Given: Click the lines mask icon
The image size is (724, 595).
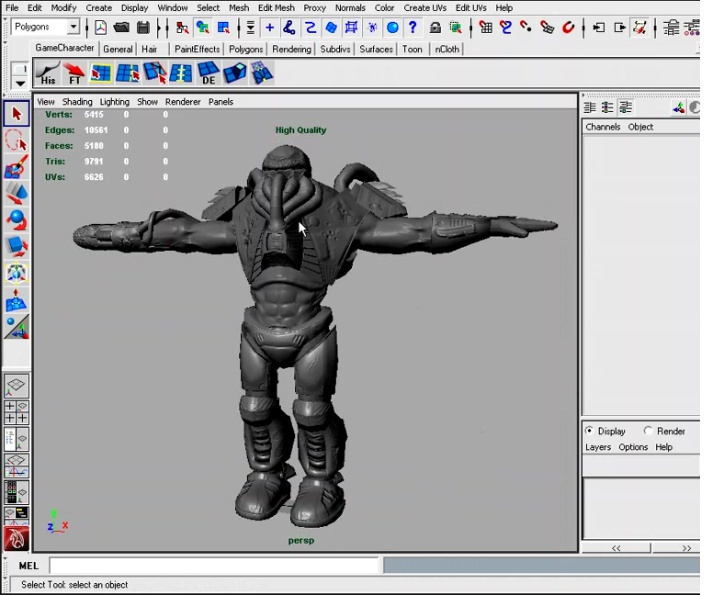Looking at the screenshot, I should 310,28.
